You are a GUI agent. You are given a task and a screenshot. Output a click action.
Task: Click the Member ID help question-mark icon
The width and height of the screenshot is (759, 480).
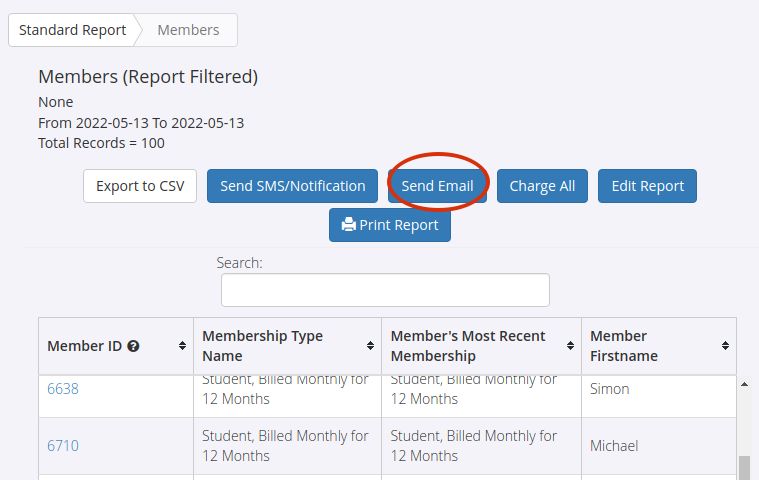(x=133, y=346)
